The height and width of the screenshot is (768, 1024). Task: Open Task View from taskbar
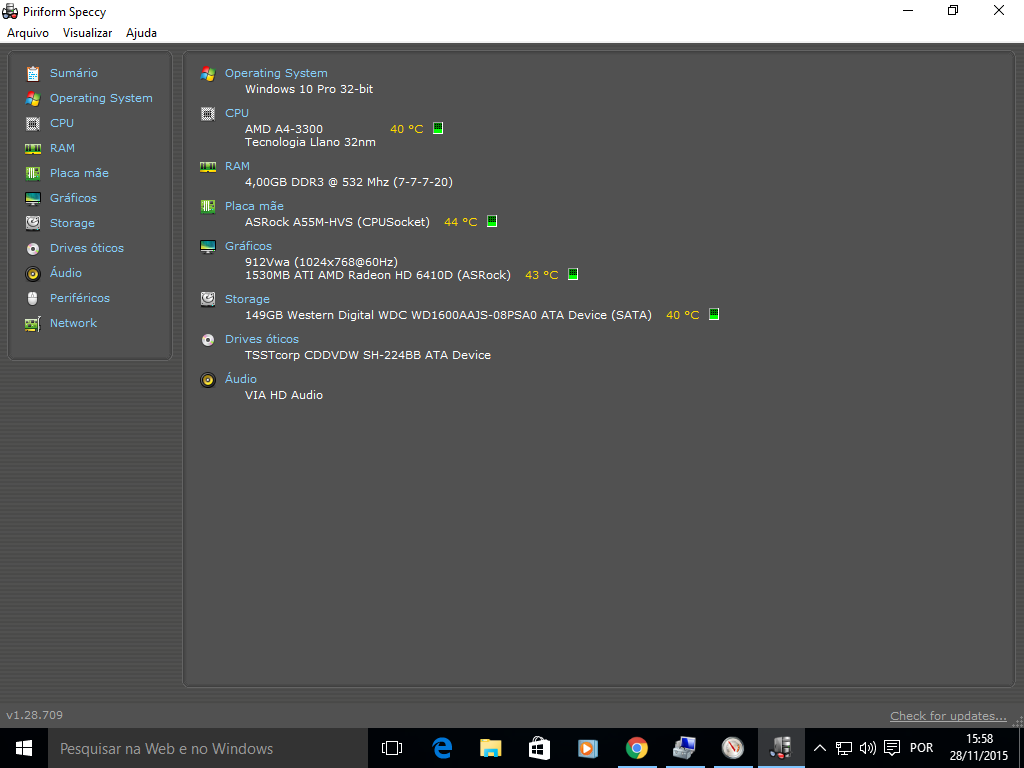pos(392,748)
